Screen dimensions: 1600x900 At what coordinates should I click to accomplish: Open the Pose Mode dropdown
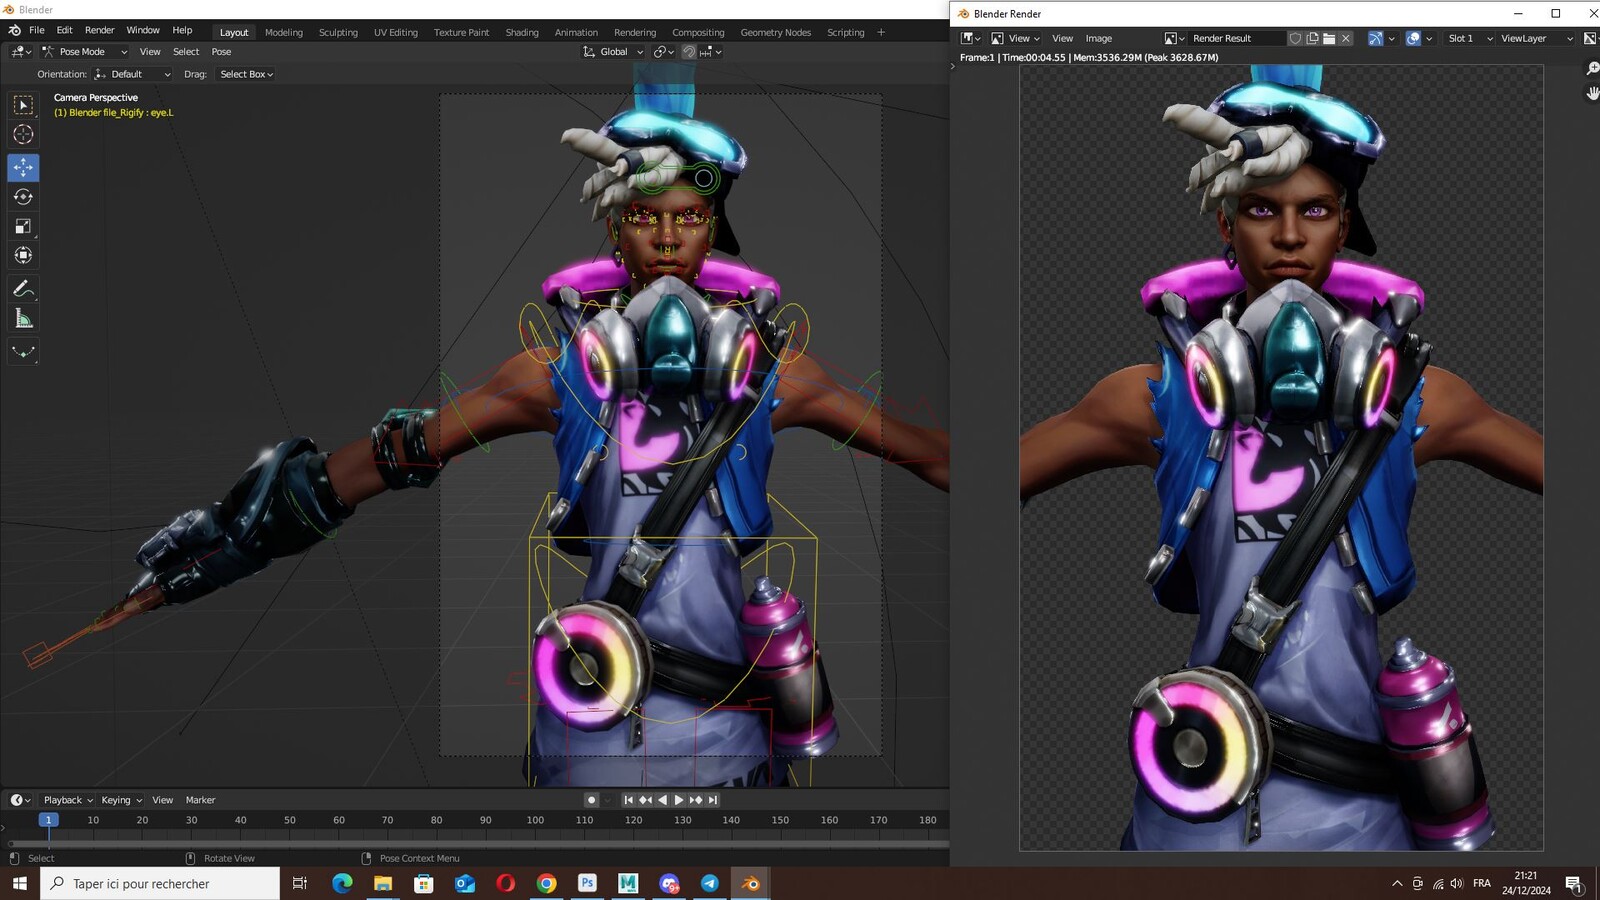(x=84, y=52)
